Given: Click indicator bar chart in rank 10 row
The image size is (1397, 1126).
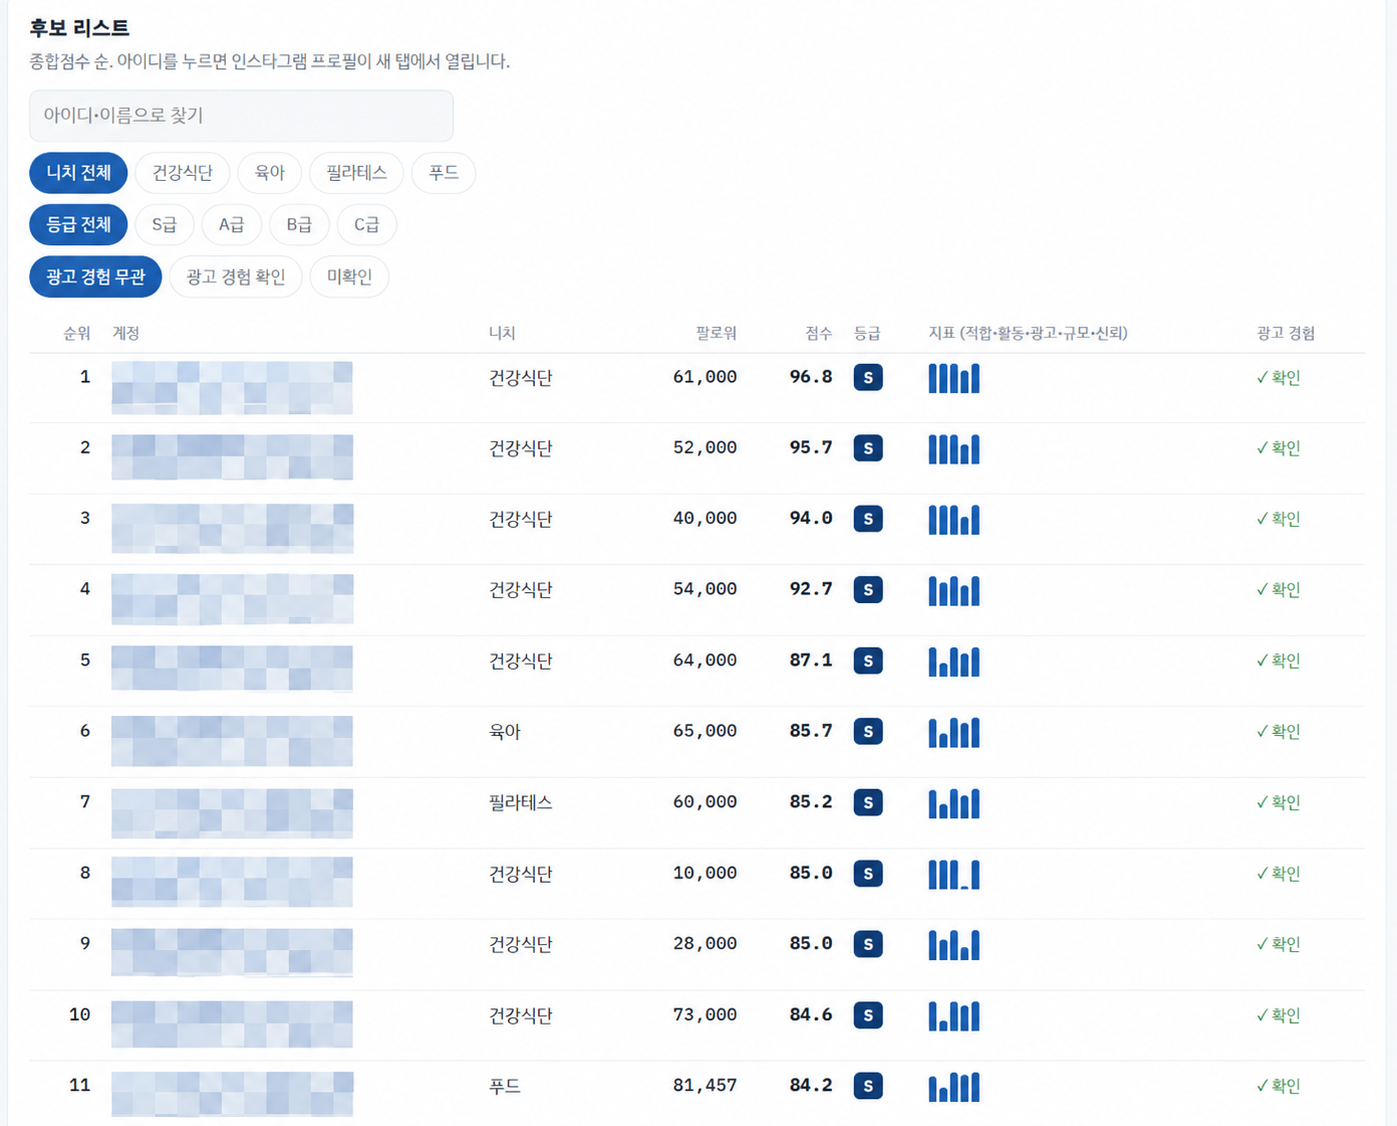Looking at the screenshot, I should (x=954, y=1015).
